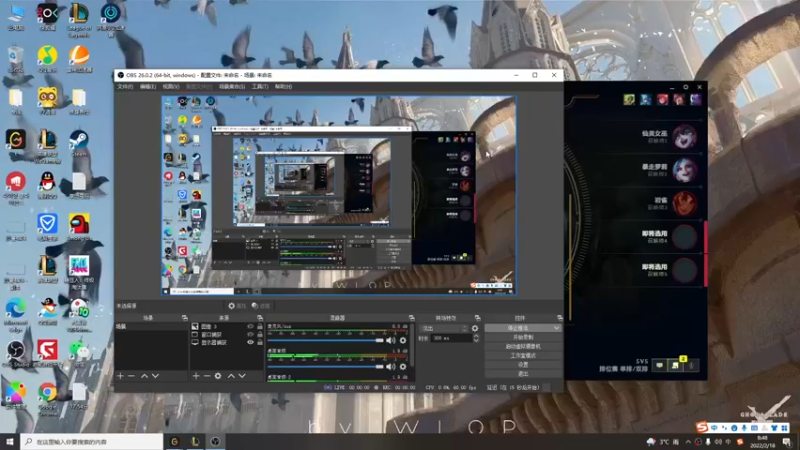Screen dimensions: 800x450
Task: Toggle visibility of the display capture source
Action: [x=250, y=343]
